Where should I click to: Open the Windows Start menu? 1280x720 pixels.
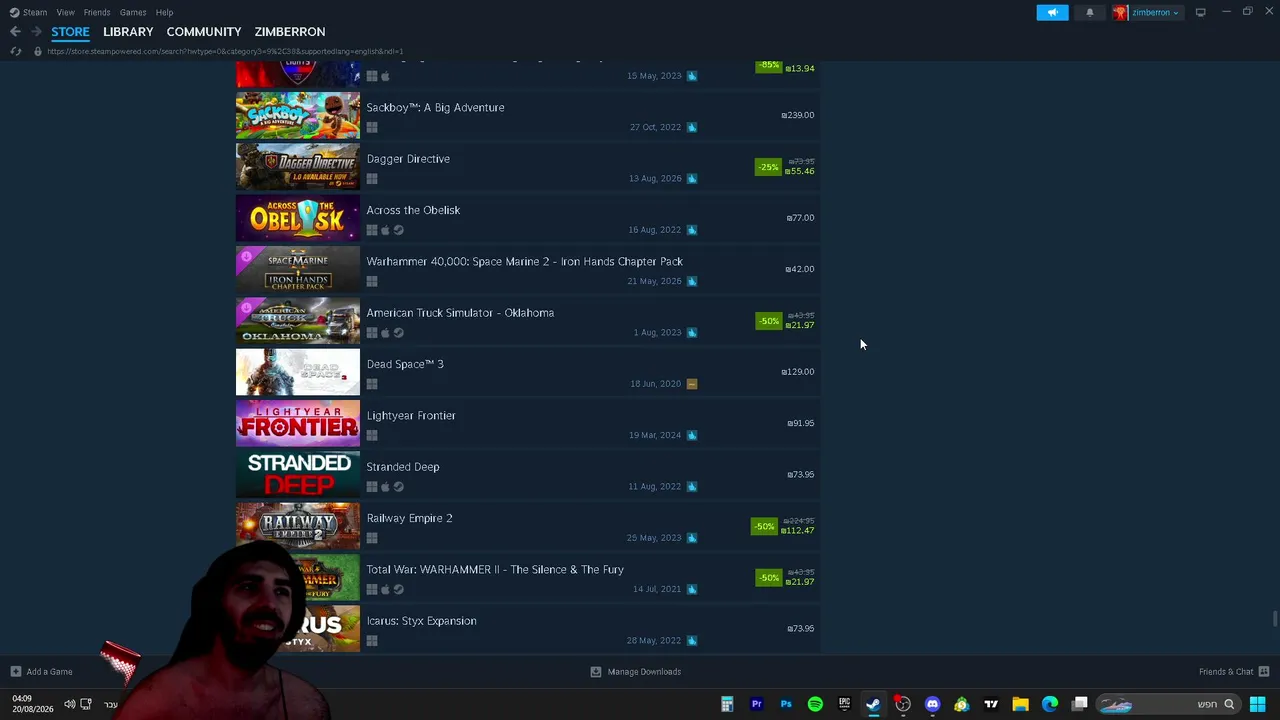[x=1258, y=704]
